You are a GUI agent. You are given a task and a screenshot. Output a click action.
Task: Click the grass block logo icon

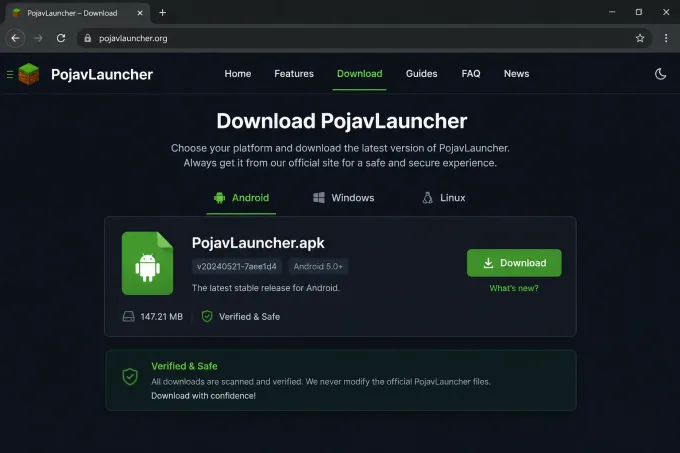point(29,74)
